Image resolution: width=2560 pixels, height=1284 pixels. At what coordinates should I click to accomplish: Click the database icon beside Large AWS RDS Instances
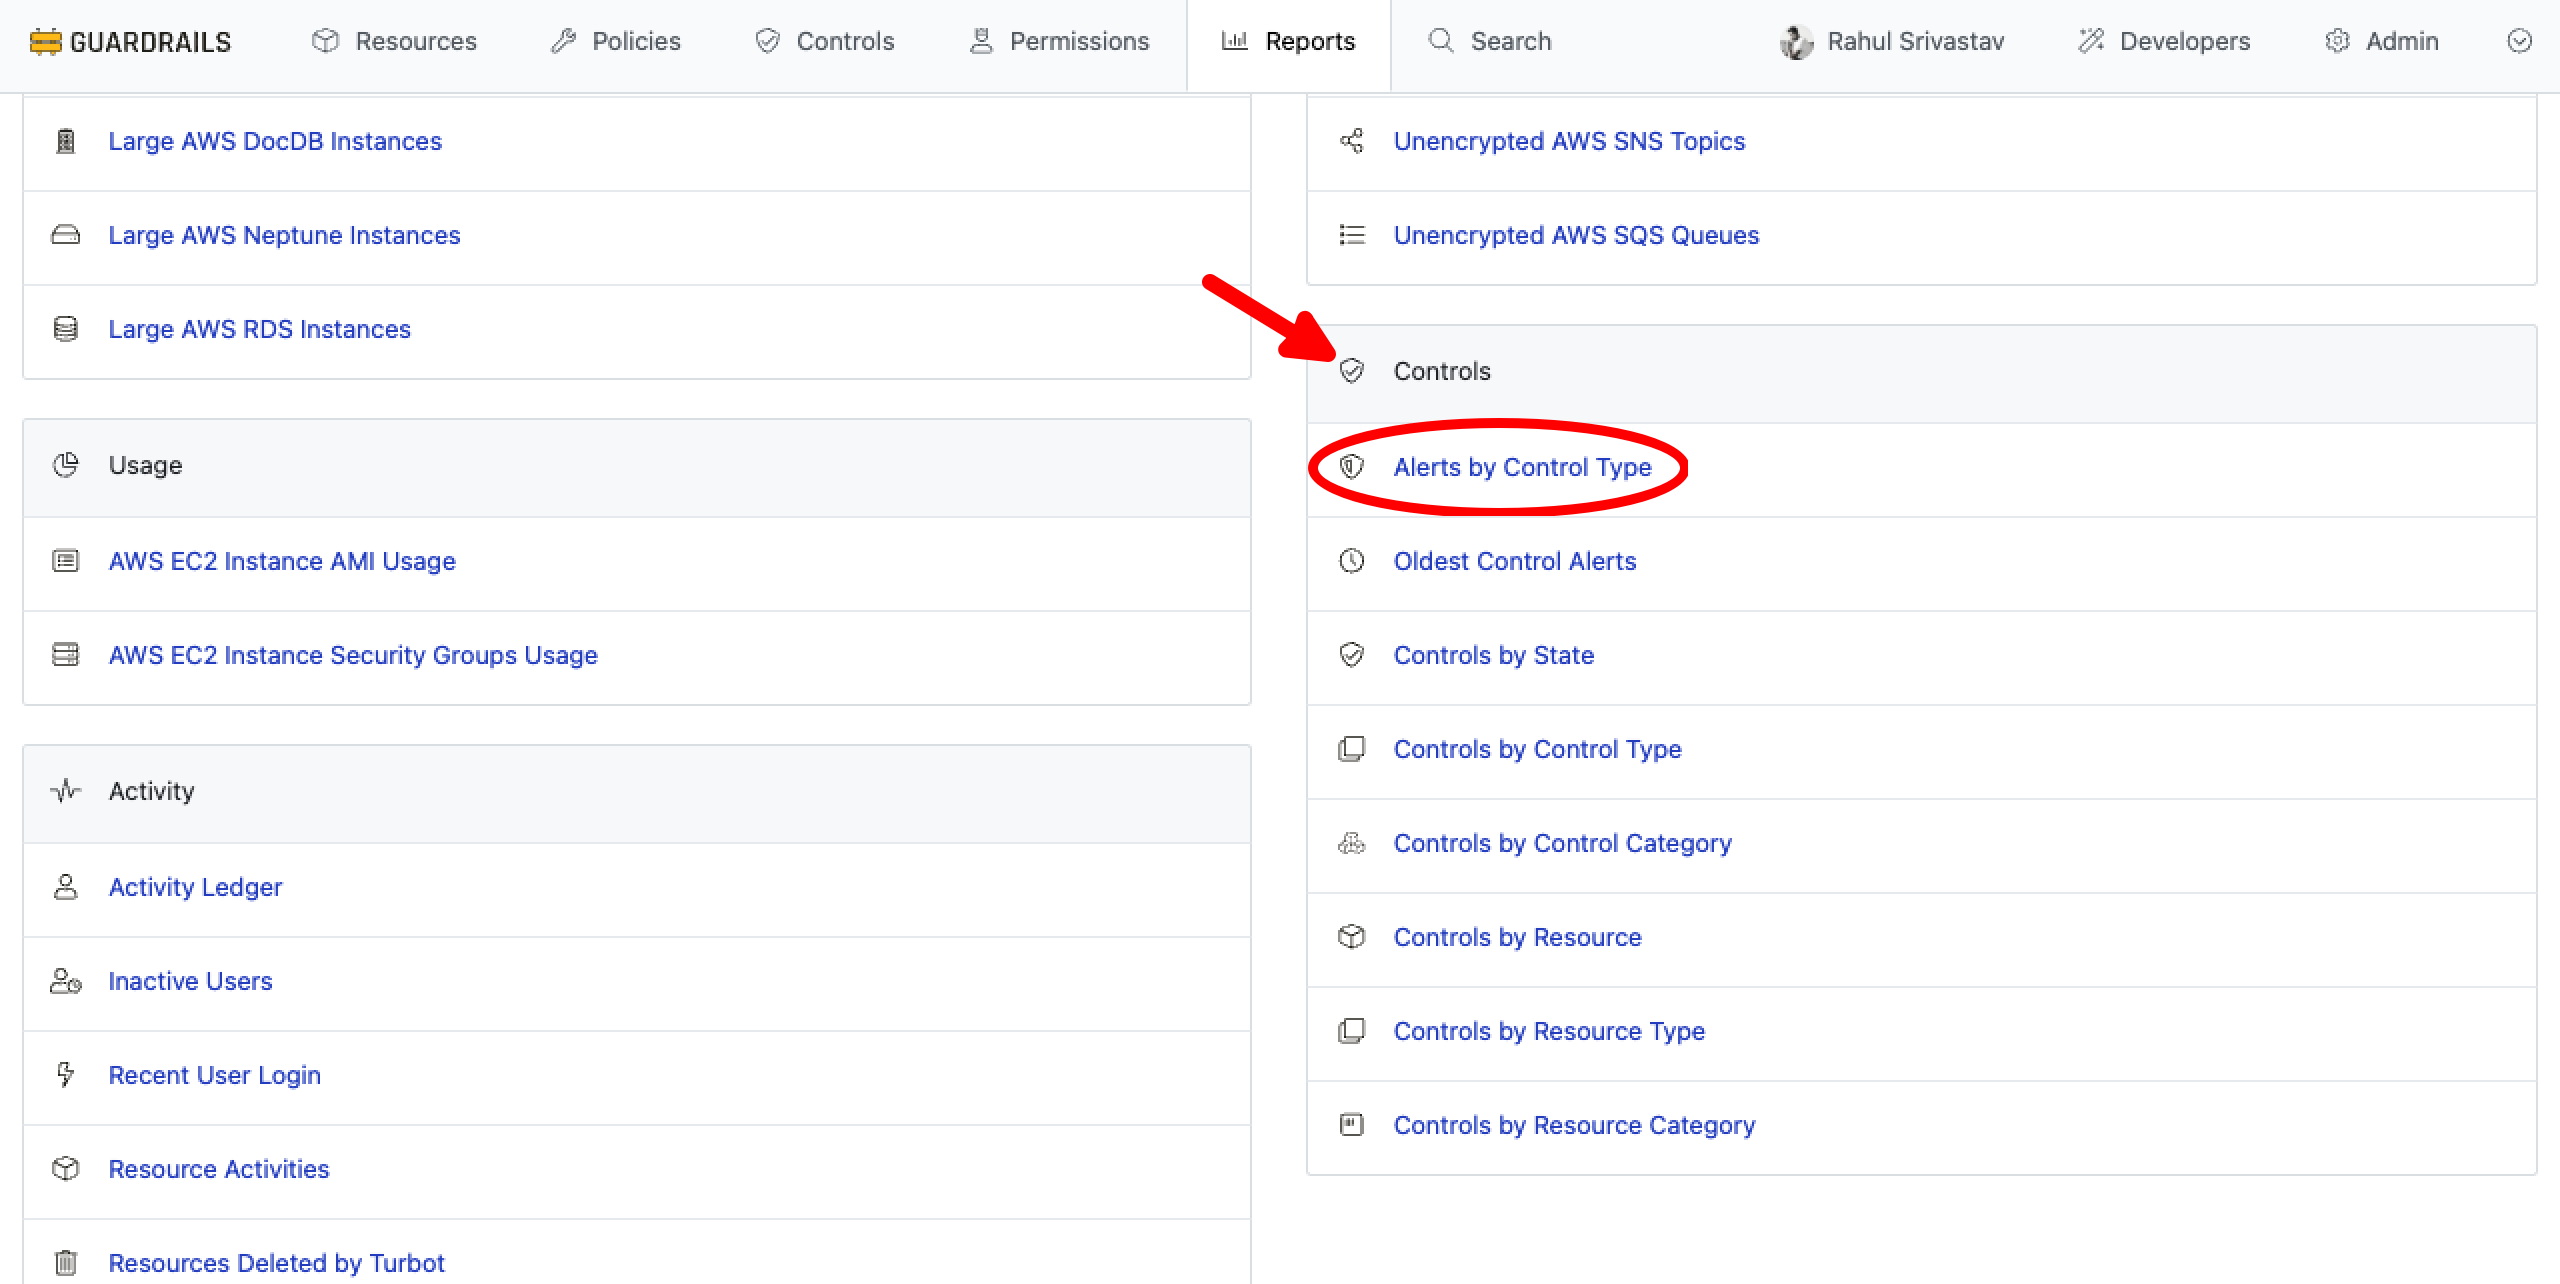click(65, 329)
